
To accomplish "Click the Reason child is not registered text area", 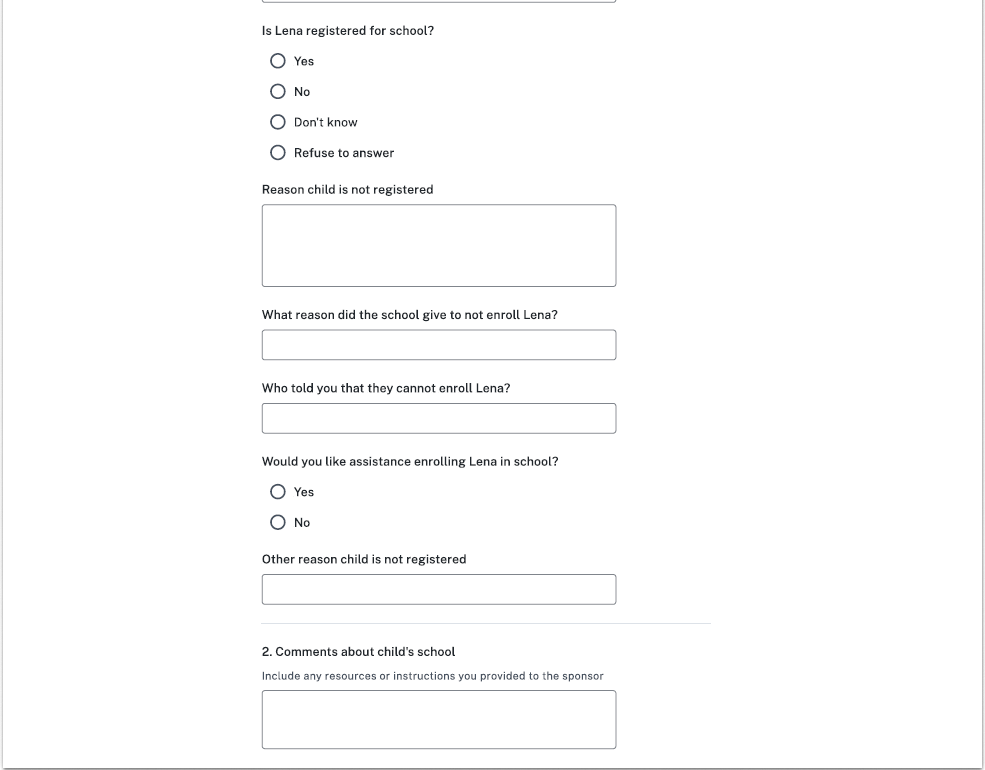I will [438, 246].
